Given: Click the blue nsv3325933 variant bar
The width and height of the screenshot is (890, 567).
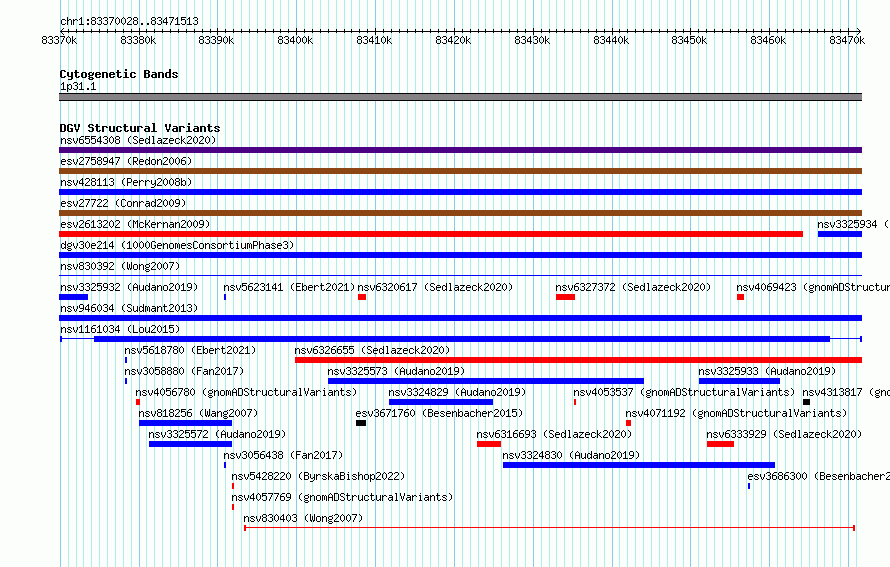Looking at the screenshot, I should click(739, 381).
